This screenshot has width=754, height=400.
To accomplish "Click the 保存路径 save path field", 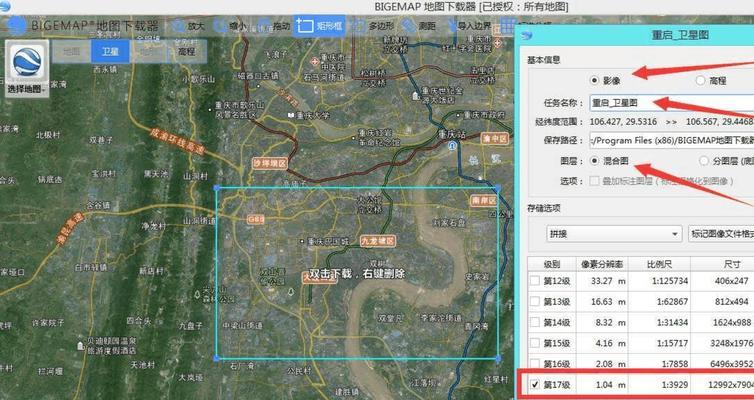I will [672, 140].
